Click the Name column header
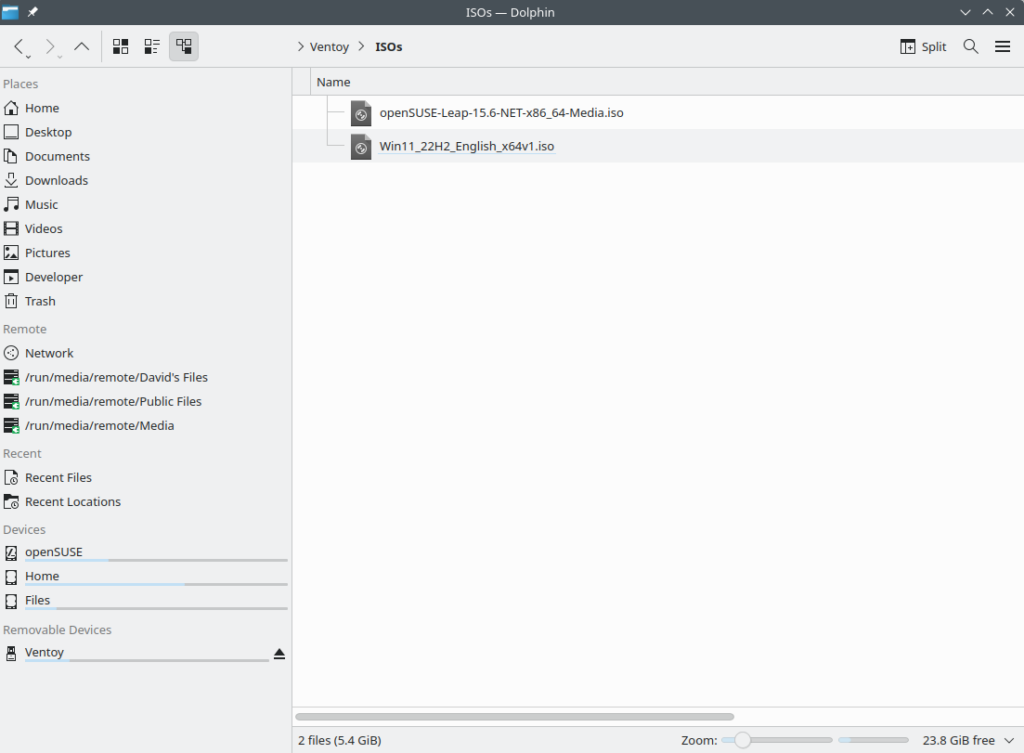 pyautogui.click(x=333, y=82)
